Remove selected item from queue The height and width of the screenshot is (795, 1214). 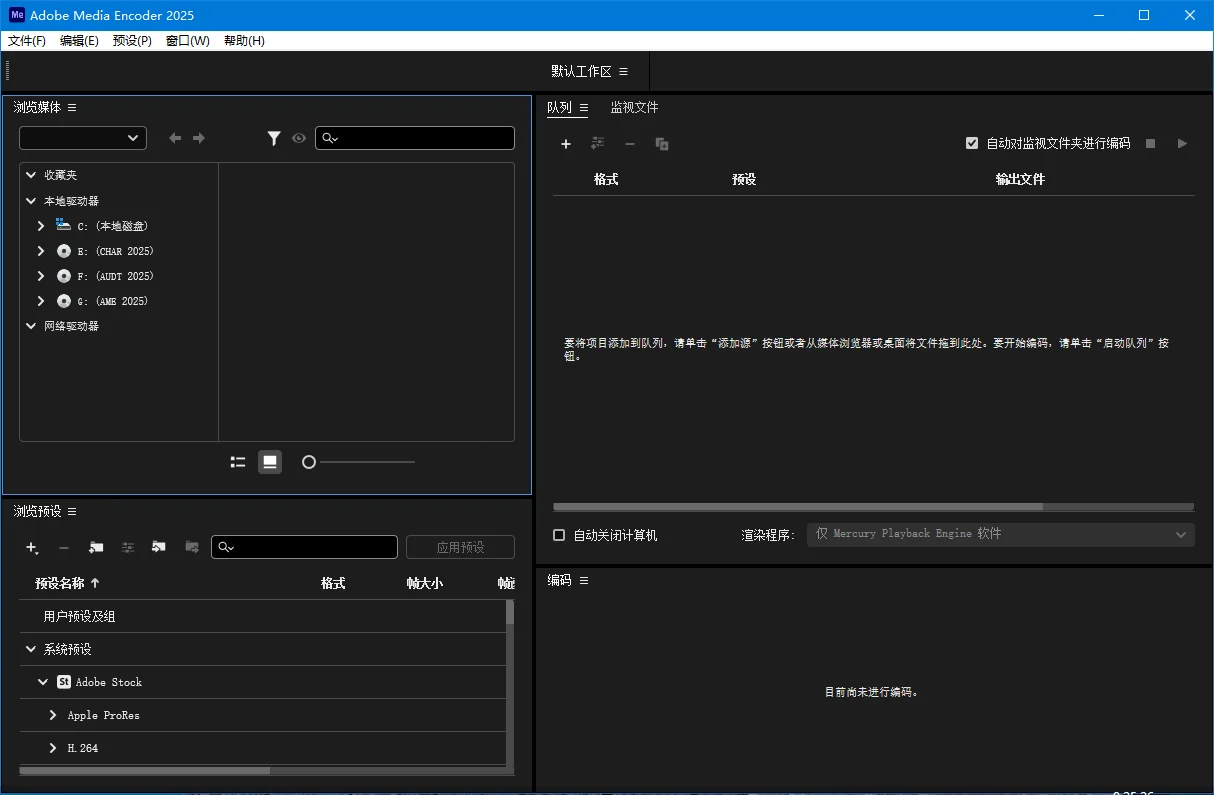click(630, 144)
